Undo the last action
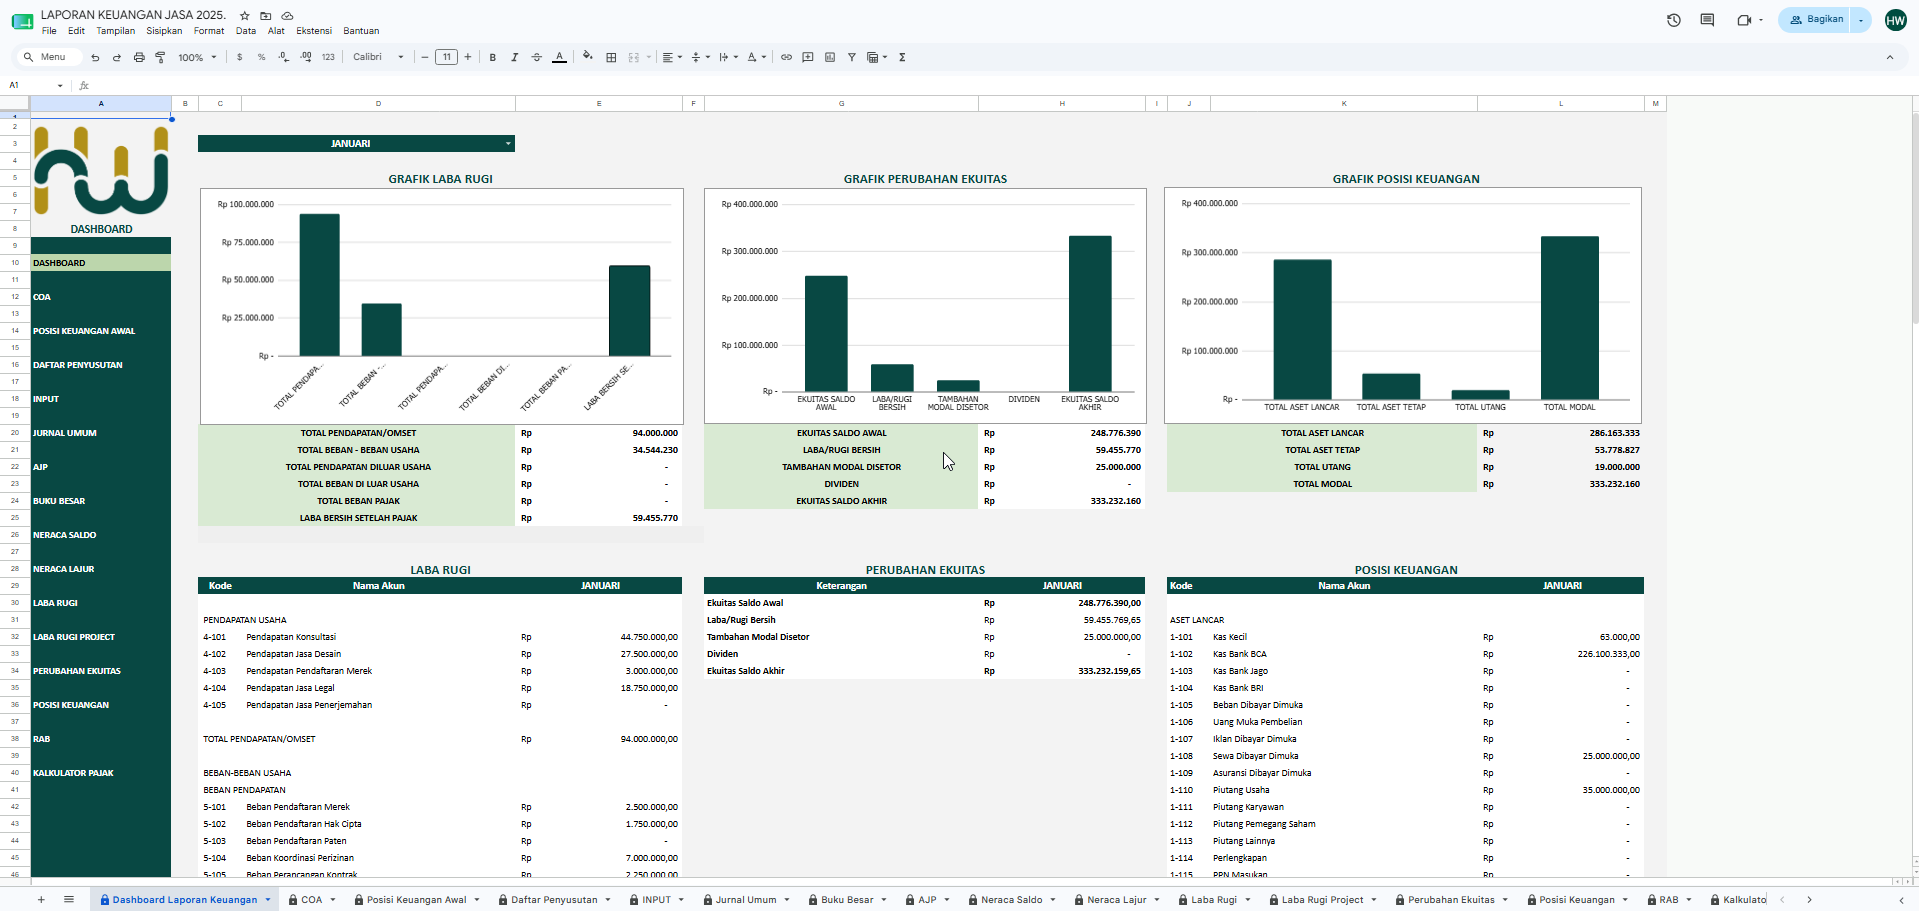Viewport: 1919px width, 911px height. pyautogui.click(x=95, y=57)
